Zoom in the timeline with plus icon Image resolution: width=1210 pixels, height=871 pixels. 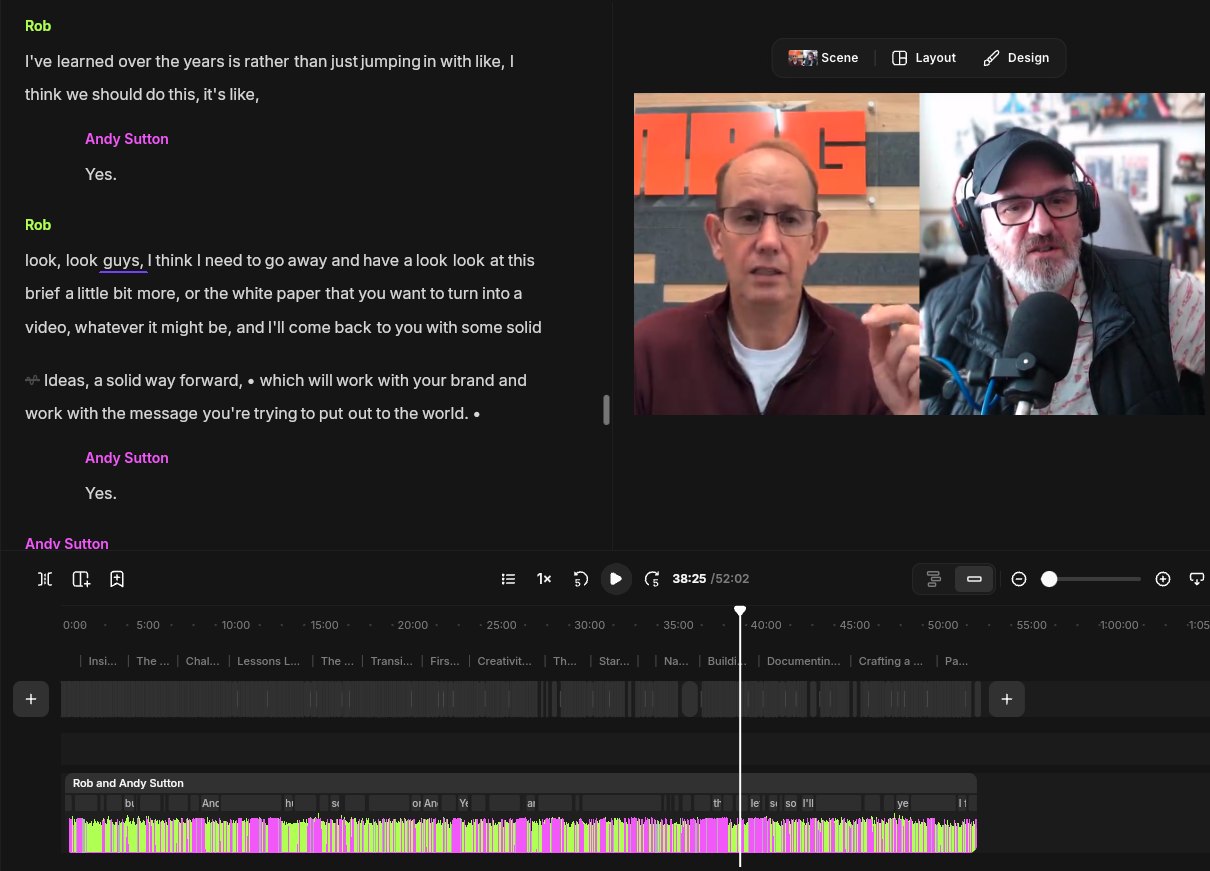click(x=1163, y=579)
